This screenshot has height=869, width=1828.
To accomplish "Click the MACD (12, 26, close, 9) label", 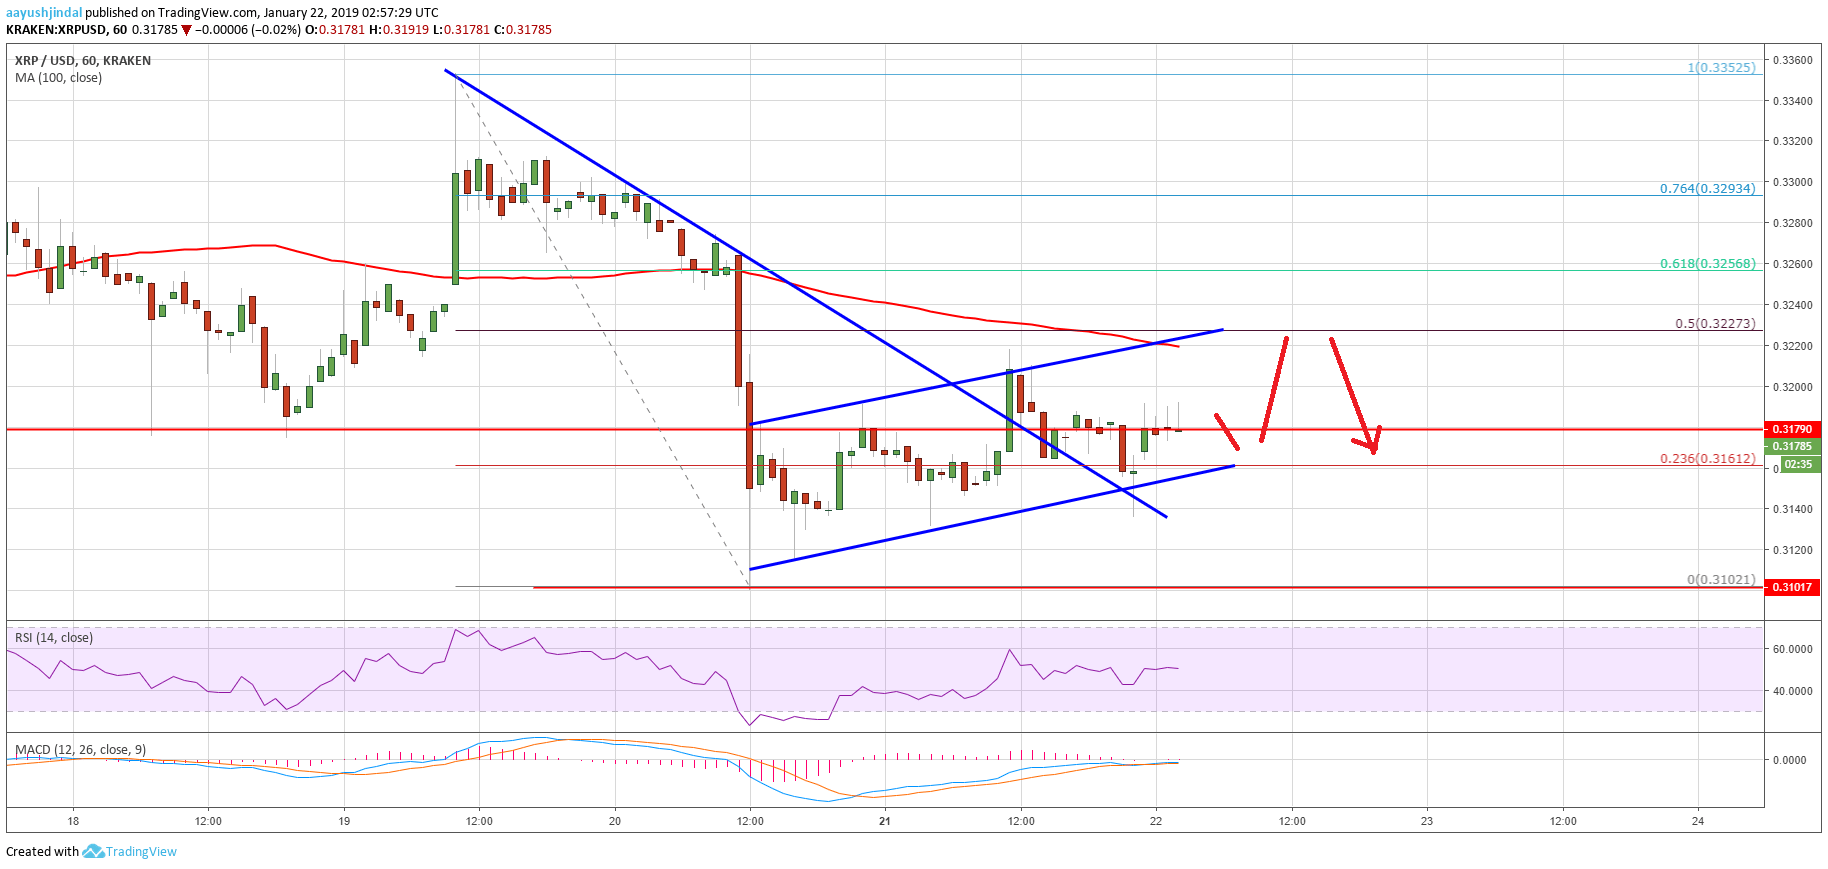I will [x=80, y=750].
